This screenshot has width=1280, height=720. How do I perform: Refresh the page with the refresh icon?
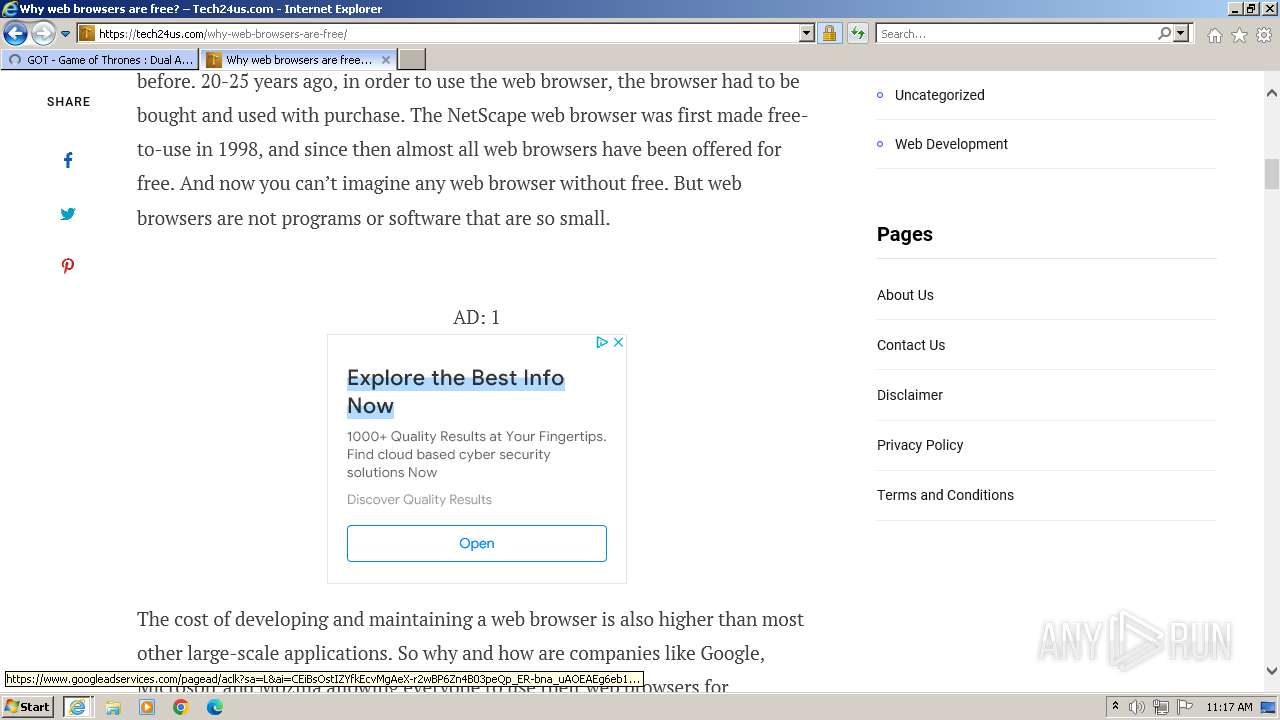click(x=857, y=33)
